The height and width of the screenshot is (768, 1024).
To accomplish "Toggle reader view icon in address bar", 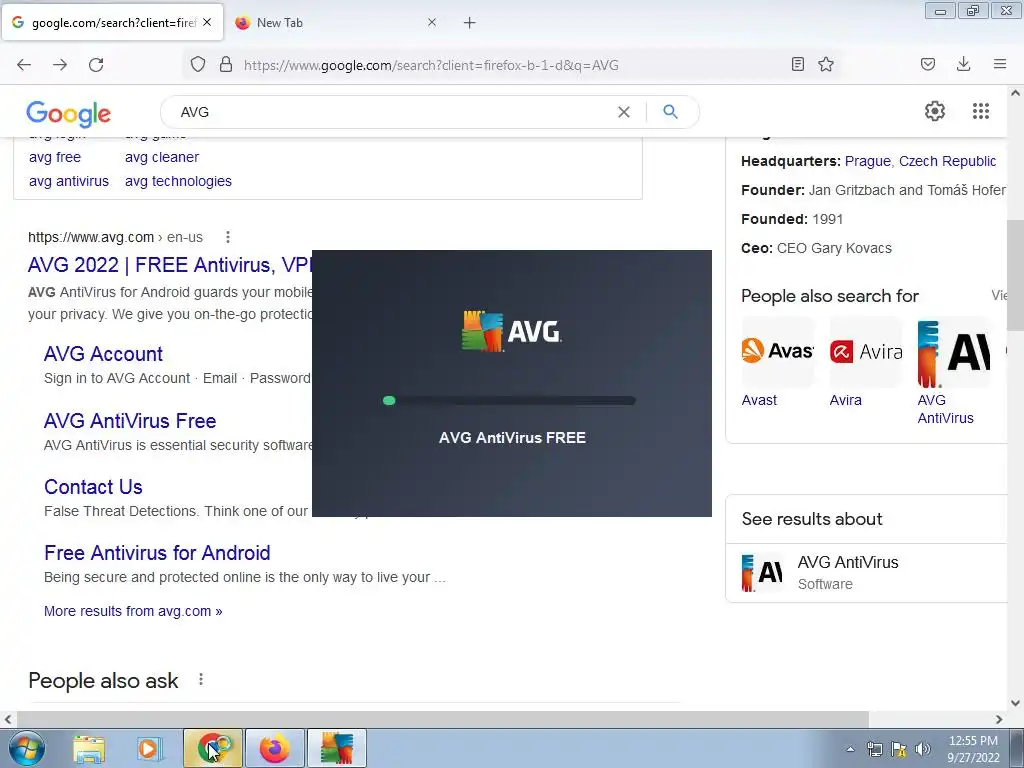I will pos(797,64).
